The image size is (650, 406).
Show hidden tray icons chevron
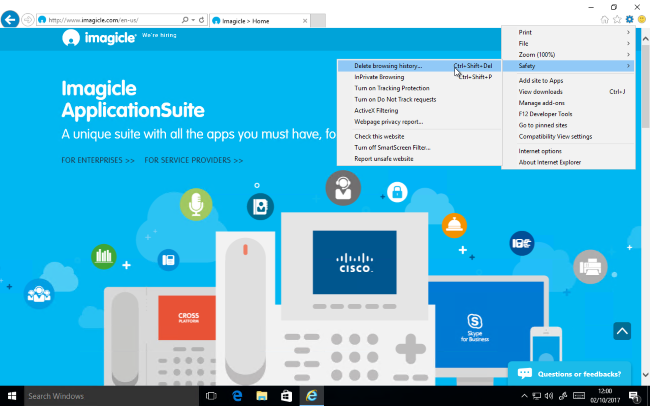(524, 396)
